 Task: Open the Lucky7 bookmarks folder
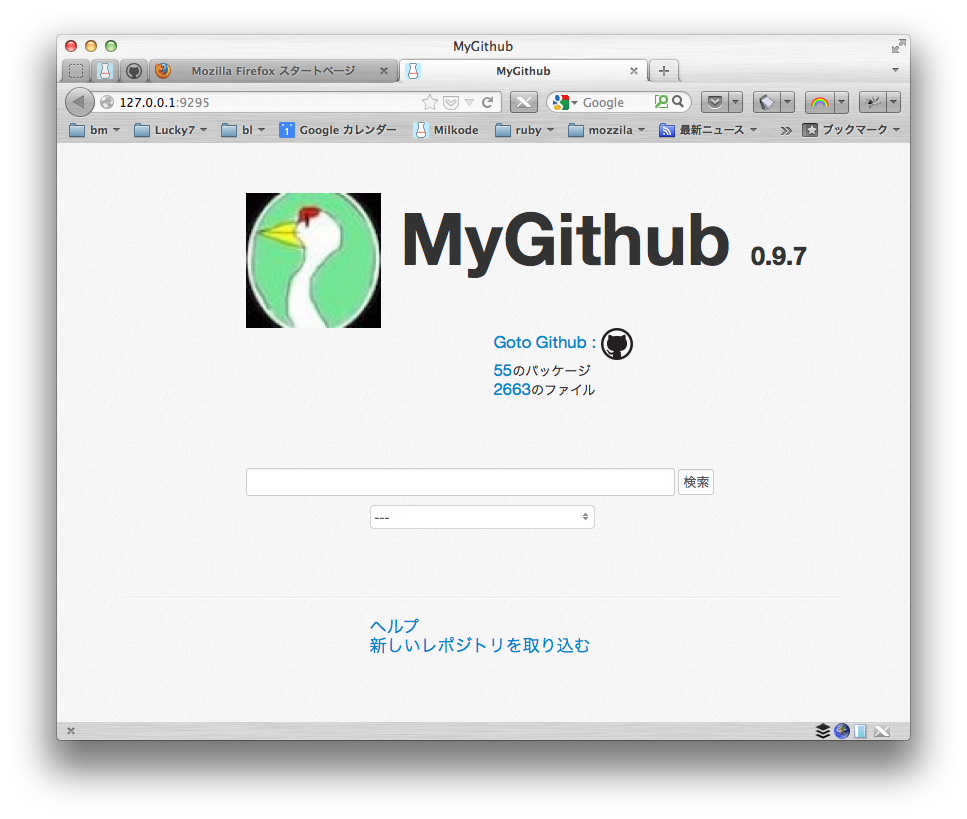coord(170,130)
